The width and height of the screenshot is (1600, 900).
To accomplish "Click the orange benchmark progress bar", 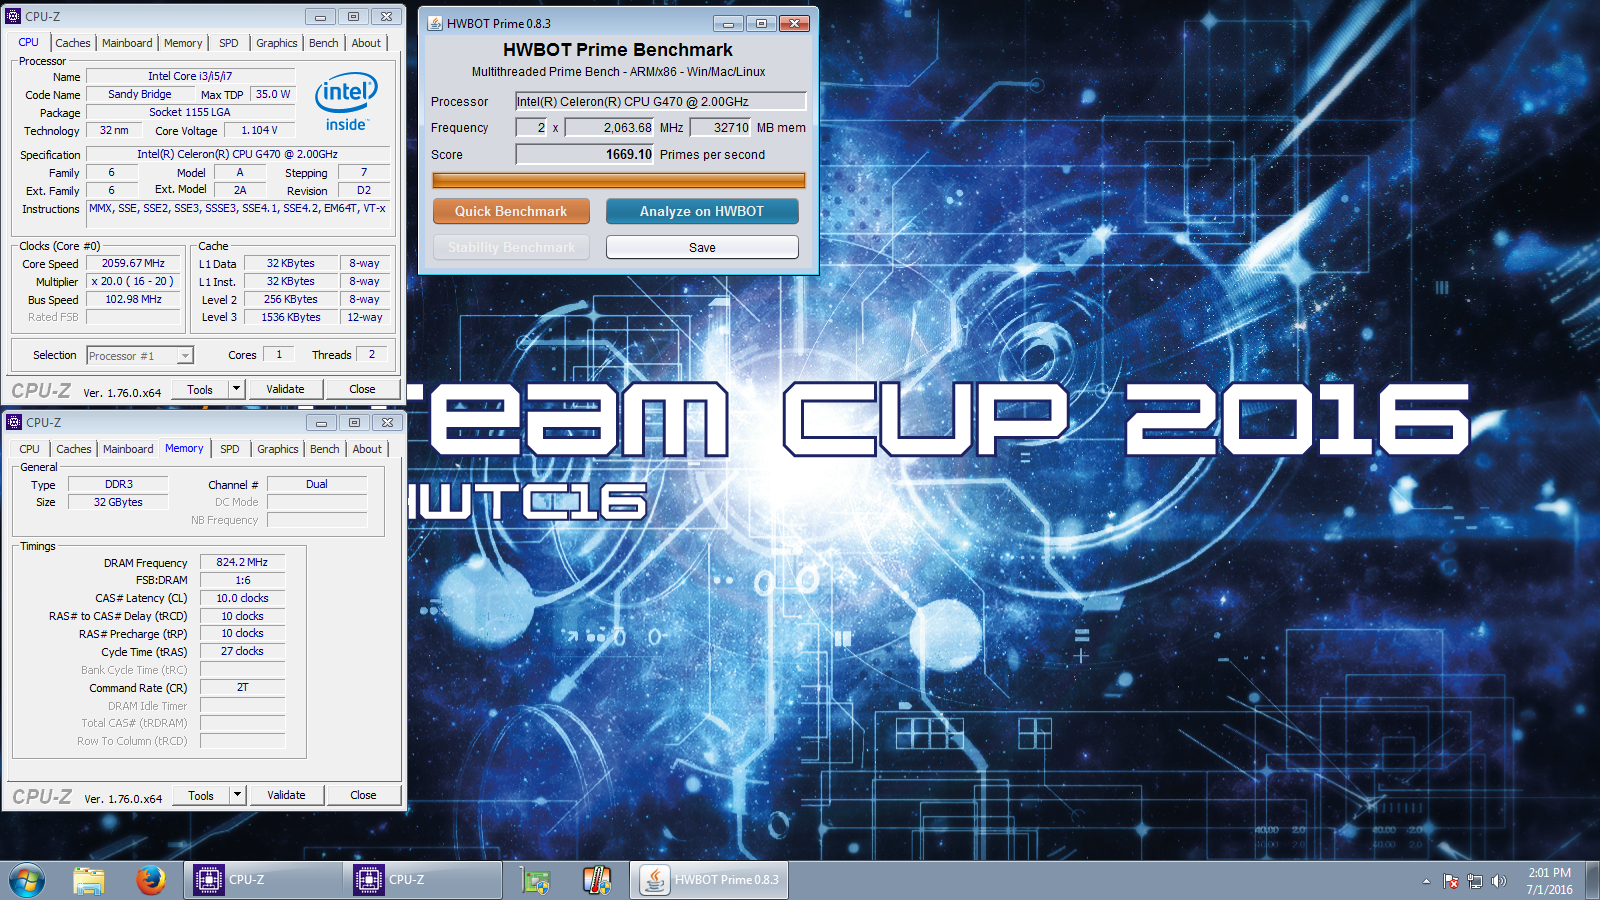I will (618, 180).
